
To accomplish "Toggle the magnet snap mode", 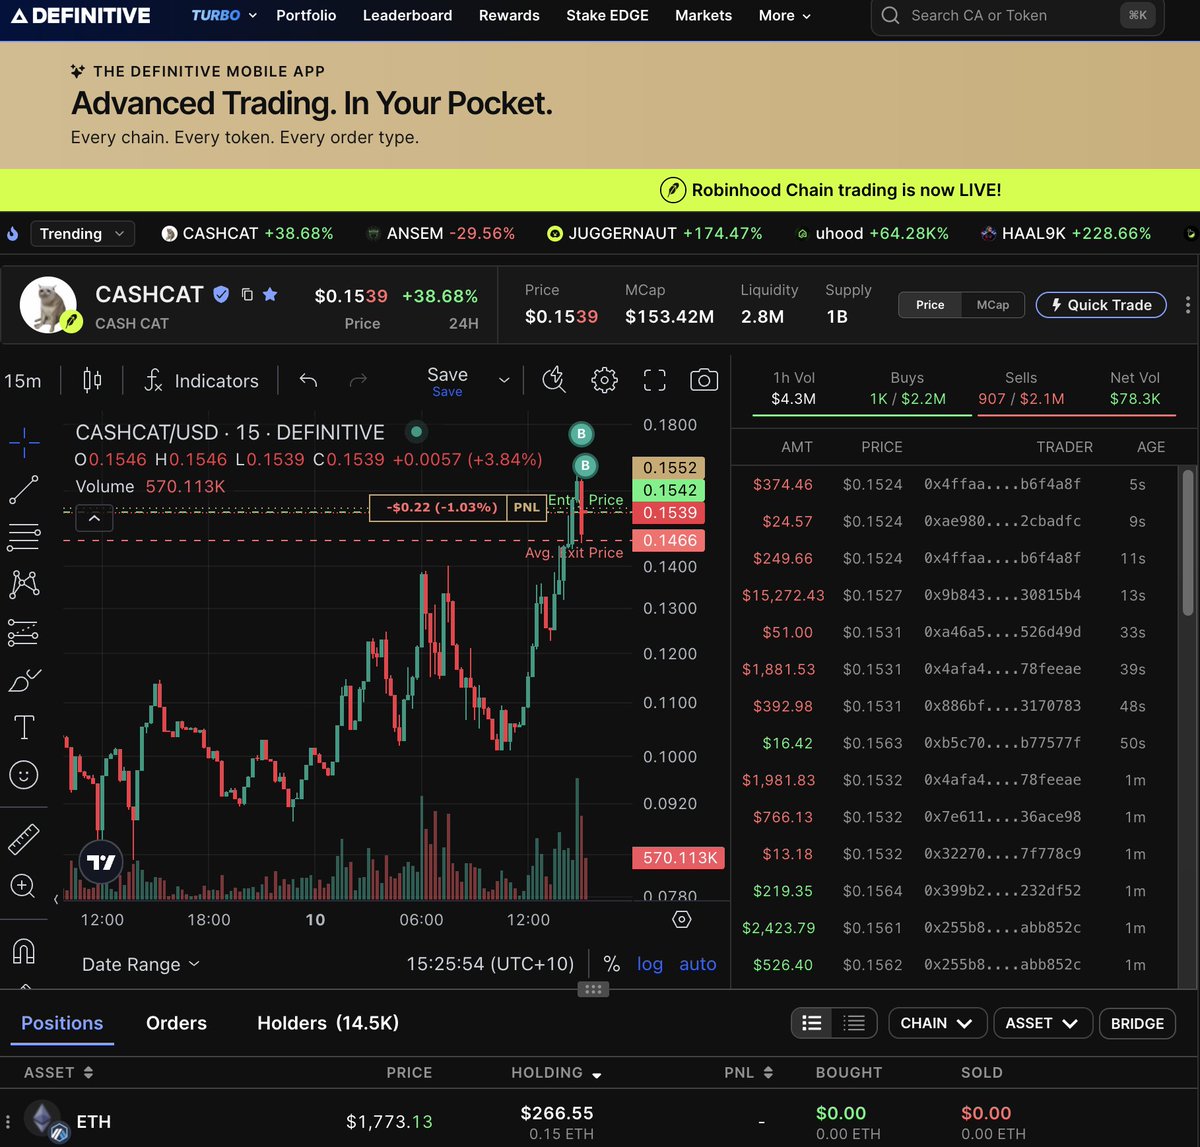I will pyautogui.click(x=24, y=950).
